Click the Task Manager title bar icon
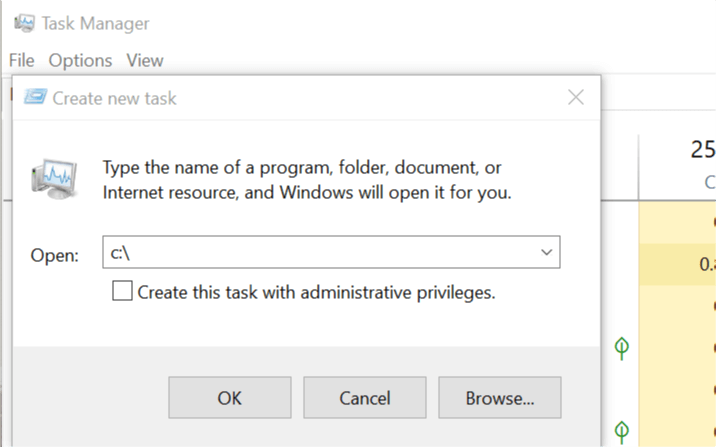 [24, 23]
